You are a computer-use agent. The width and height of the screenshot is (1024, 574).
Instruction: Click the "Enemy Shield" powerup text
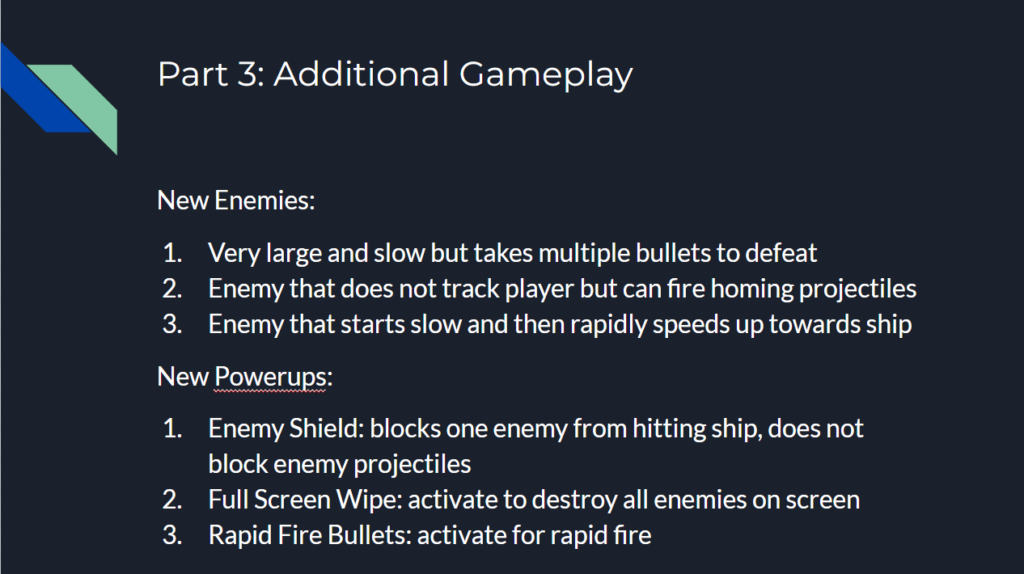284,429
